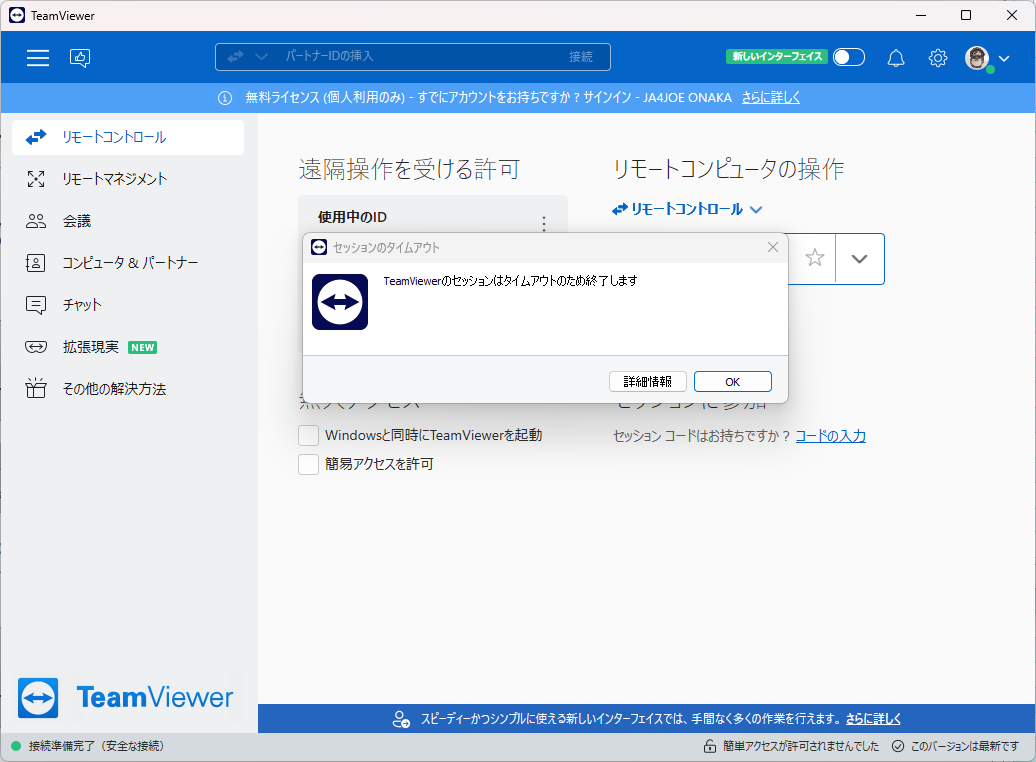This screenshot has height=762, width=1036.
Task: Click the green connection status dot
Action: (16, 746)
